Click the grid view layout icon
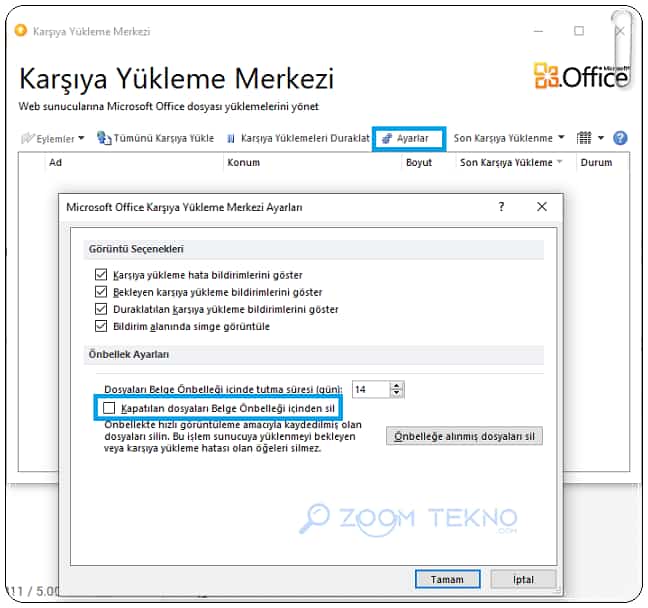Screen dimensions: 648x608 click(x=584, y=138)
